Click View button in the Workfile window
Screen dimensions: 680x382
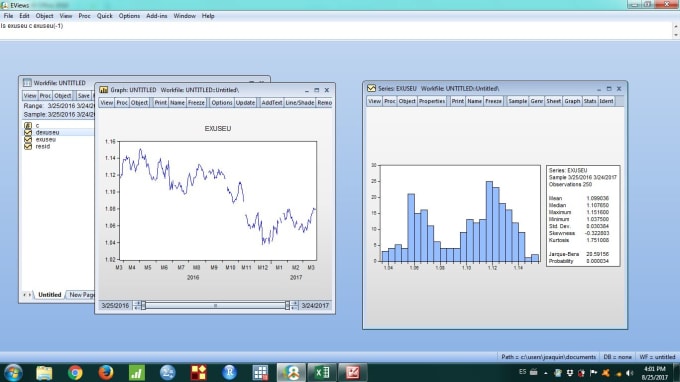tap(30, 95)
